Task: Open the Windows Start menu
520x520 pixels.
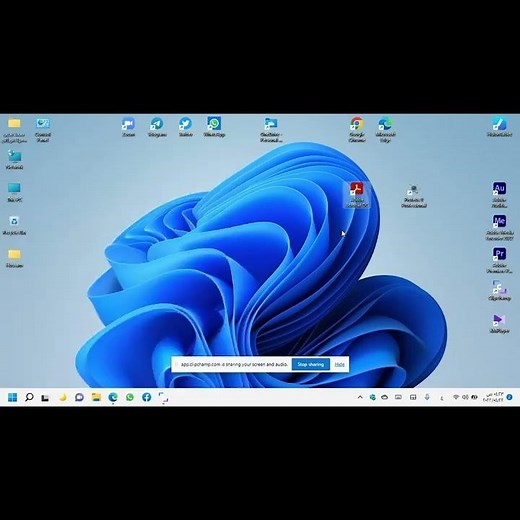Action: [x=12, y=397]
